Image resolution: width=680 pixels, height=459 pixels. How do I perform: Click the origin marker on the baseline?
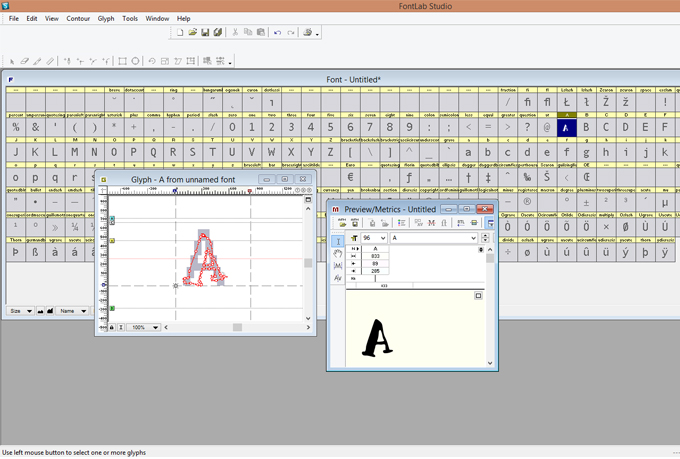point(176,286)
